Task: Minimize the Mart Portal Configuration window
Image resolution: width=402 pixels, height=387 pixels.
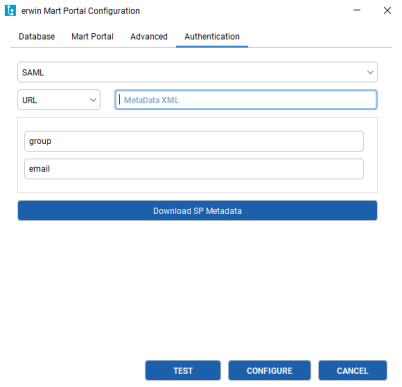Action: (357, 10)
